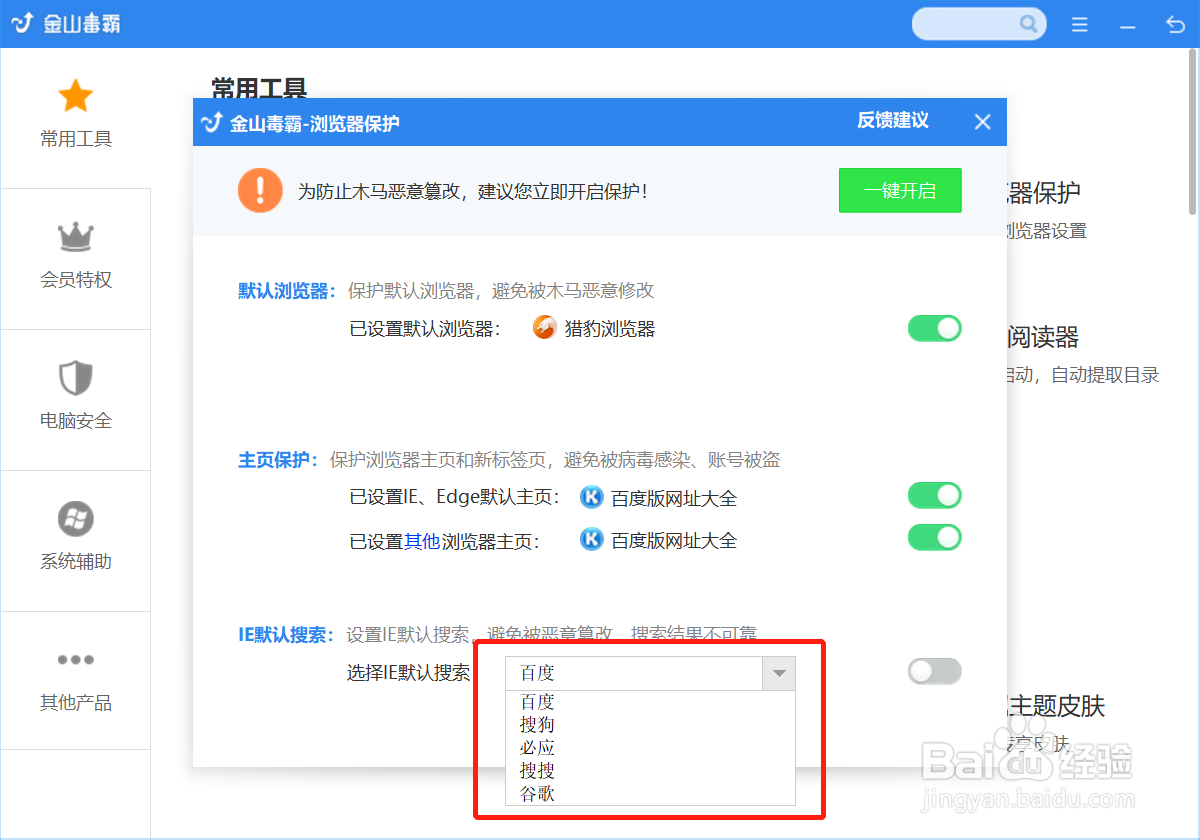Image resolution: width=1200 pixels, height=840 pixels.
Task: Click the IE、Edge 百度版网址大全 icon
Action: click(x=592, y=497)
